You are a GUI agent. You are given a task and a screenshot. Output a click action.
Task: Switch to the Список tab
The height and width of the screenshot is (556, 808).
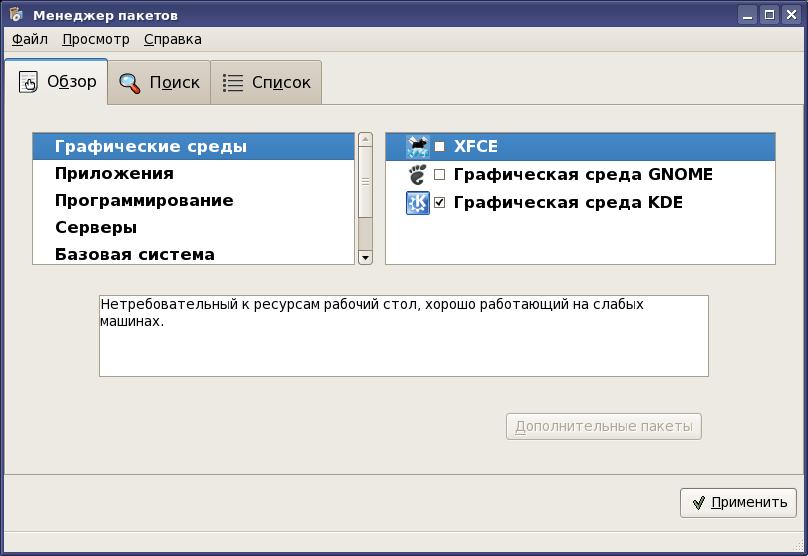pos(266,82)
